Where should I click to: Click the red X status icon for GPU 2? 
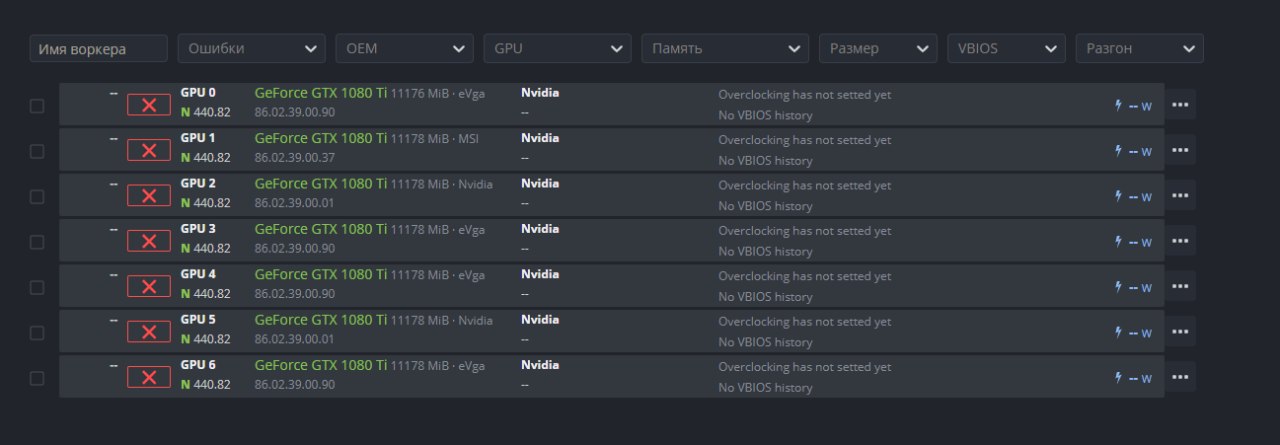[x=149, y=196]
